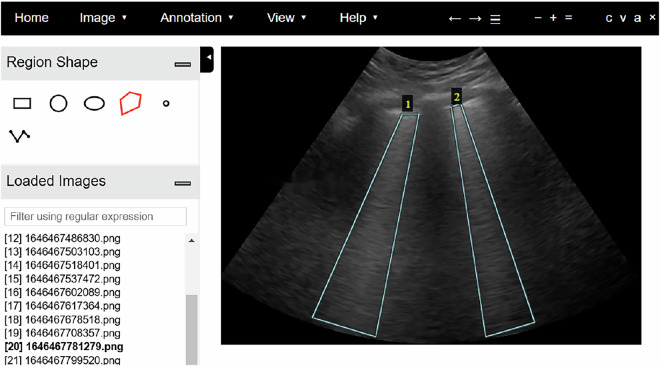This screenshot has width=660, height=366.
Task: Select image [20] 1646467781279.png
Action: [64, 346]
